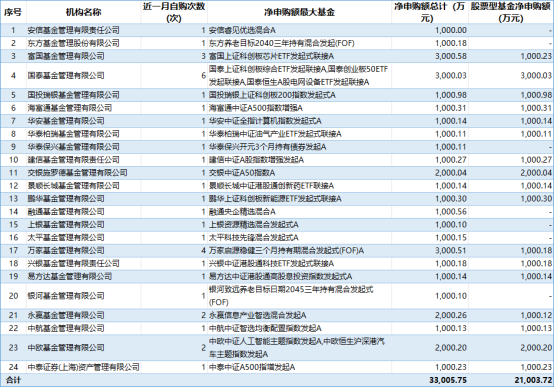Viewport: 554px width, 387px height.
Task: Select the 万家基金管理有限公司 cell
Action: [x=84, y=251]
